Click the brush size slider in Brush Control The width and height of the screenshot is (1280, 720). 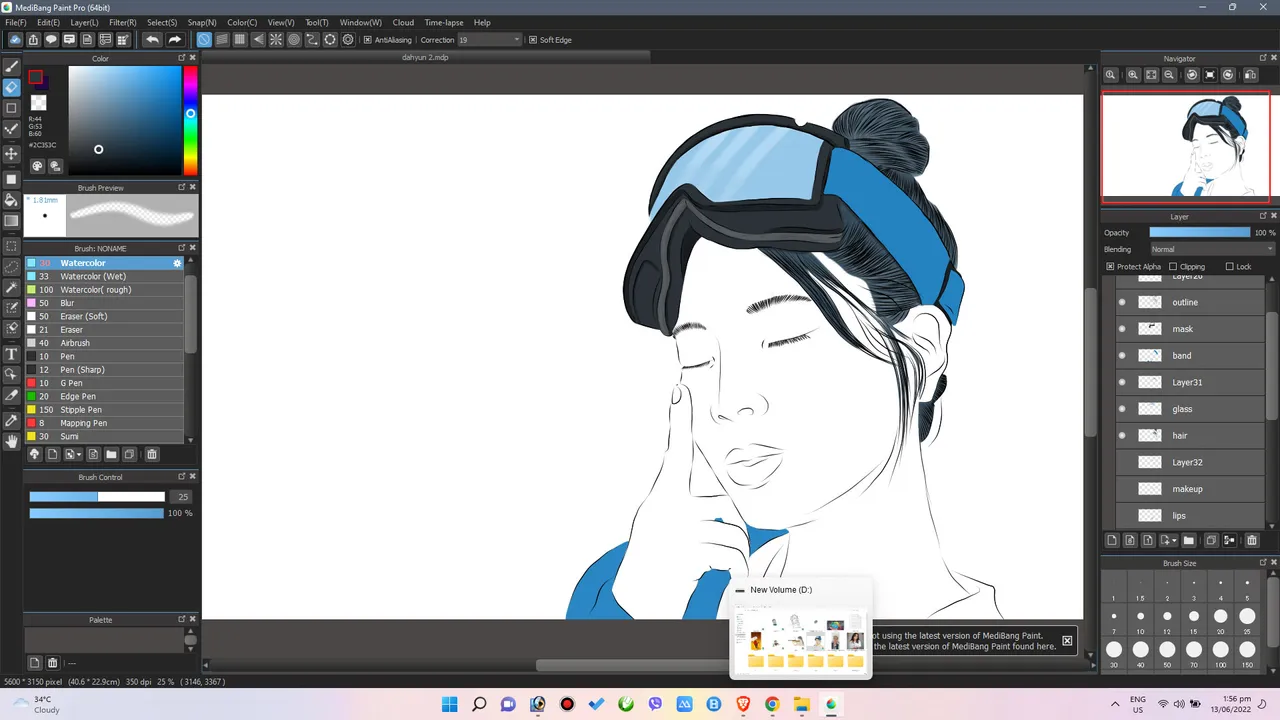coord(97,497)
